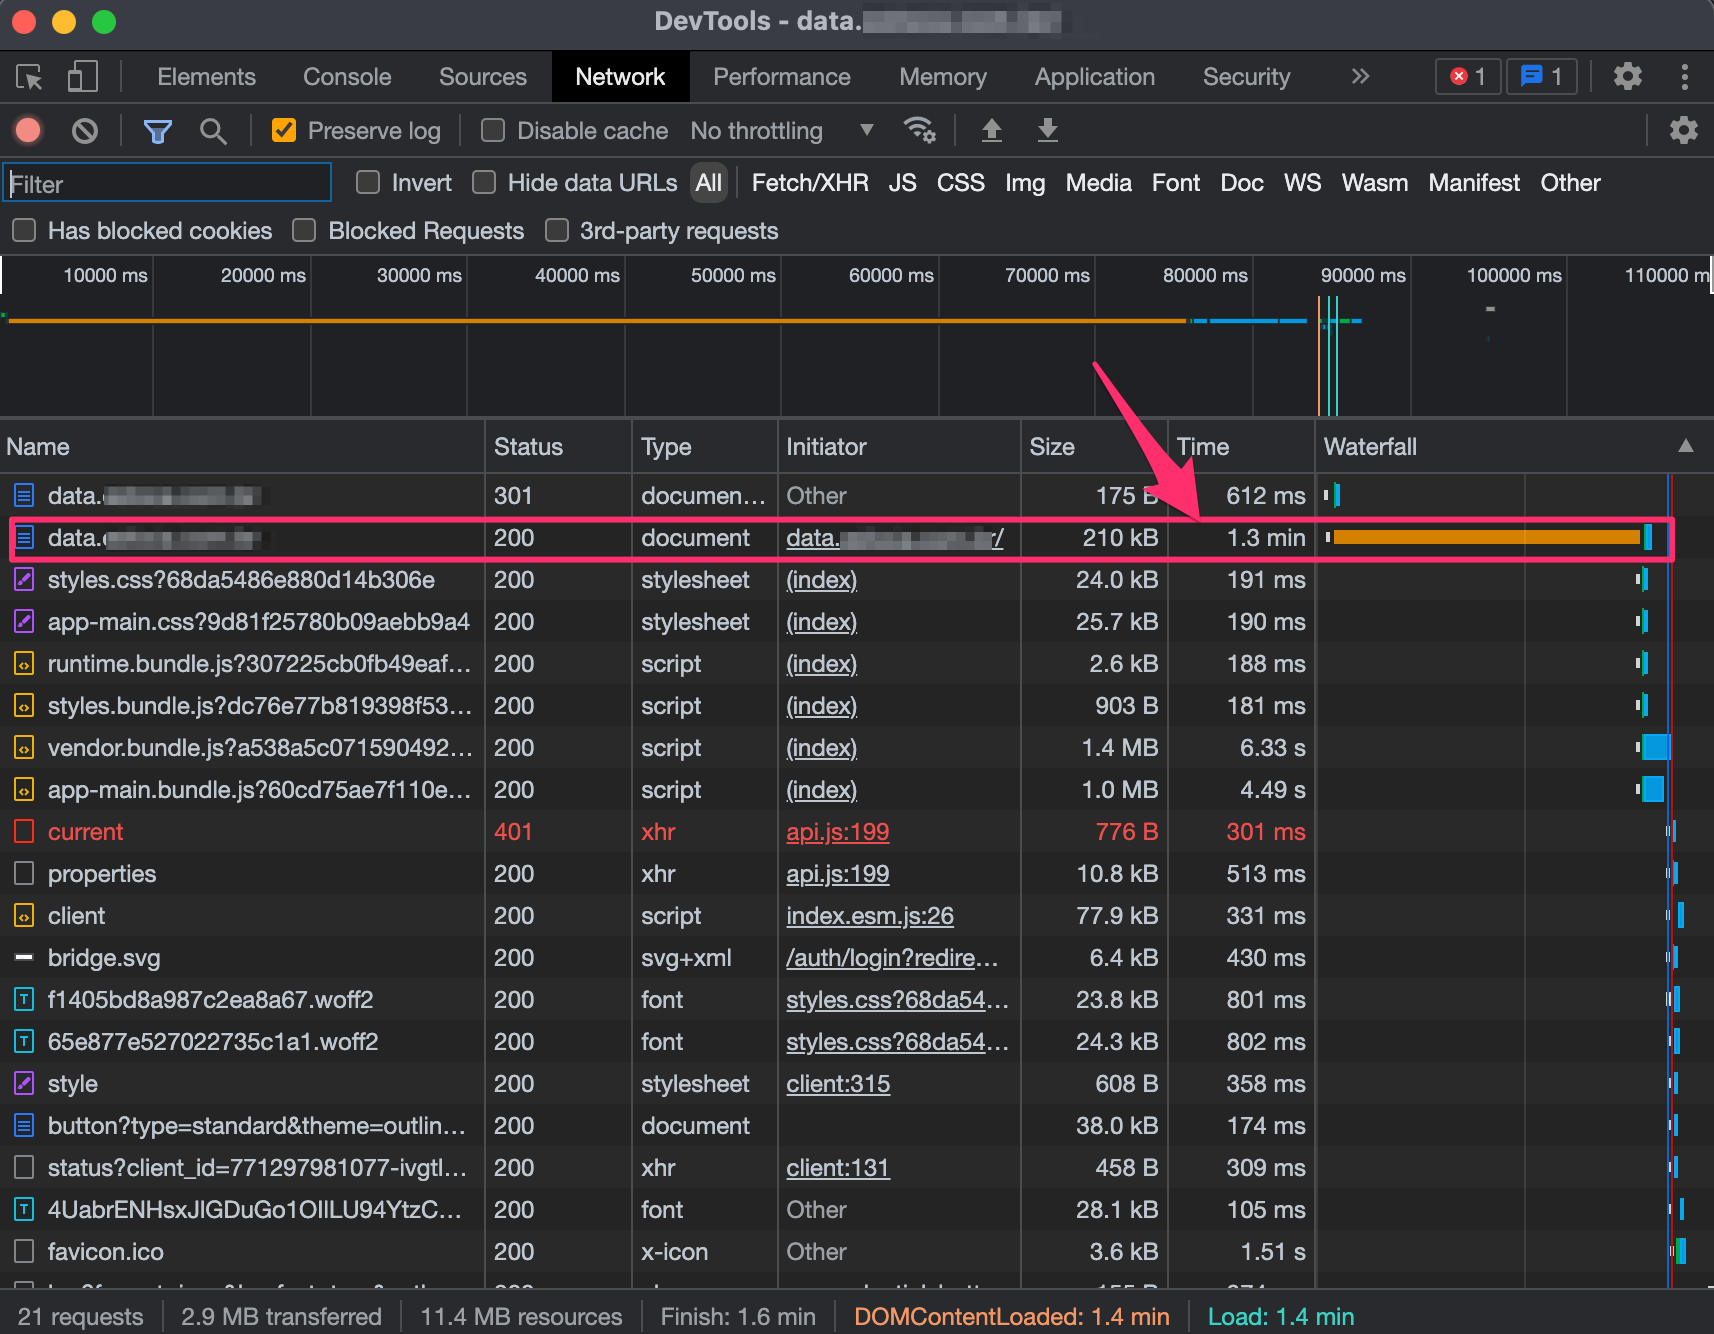This screenshot has width=1714, height=1334.
Task: Open index.esm.js:26 initiator link
Action: click(870, 916)
